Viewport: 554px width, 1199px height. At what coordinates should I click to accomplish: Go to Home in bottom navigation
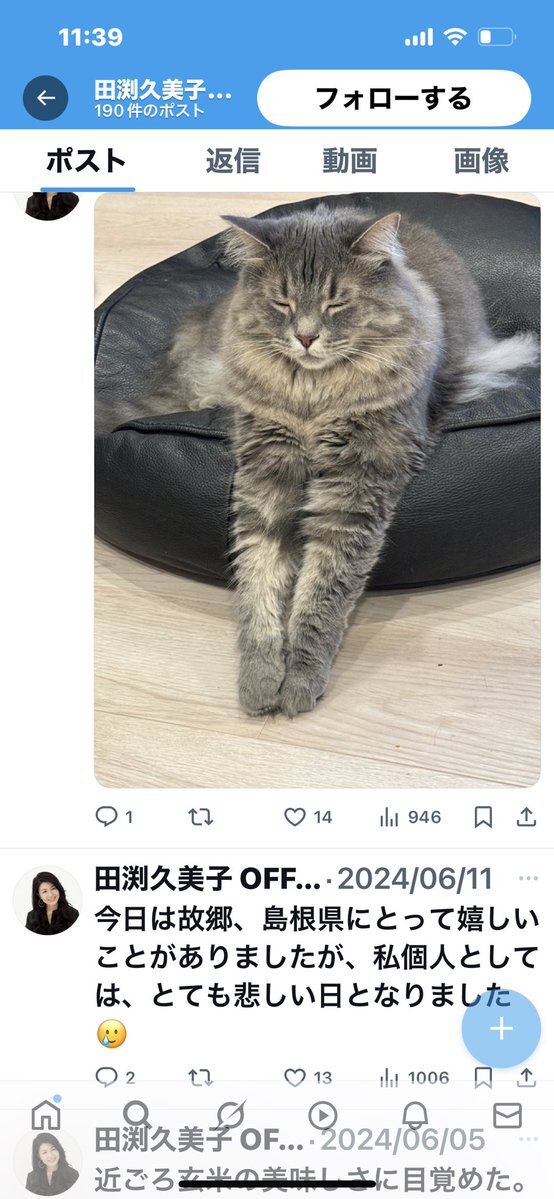click(x=46, y=1116)
